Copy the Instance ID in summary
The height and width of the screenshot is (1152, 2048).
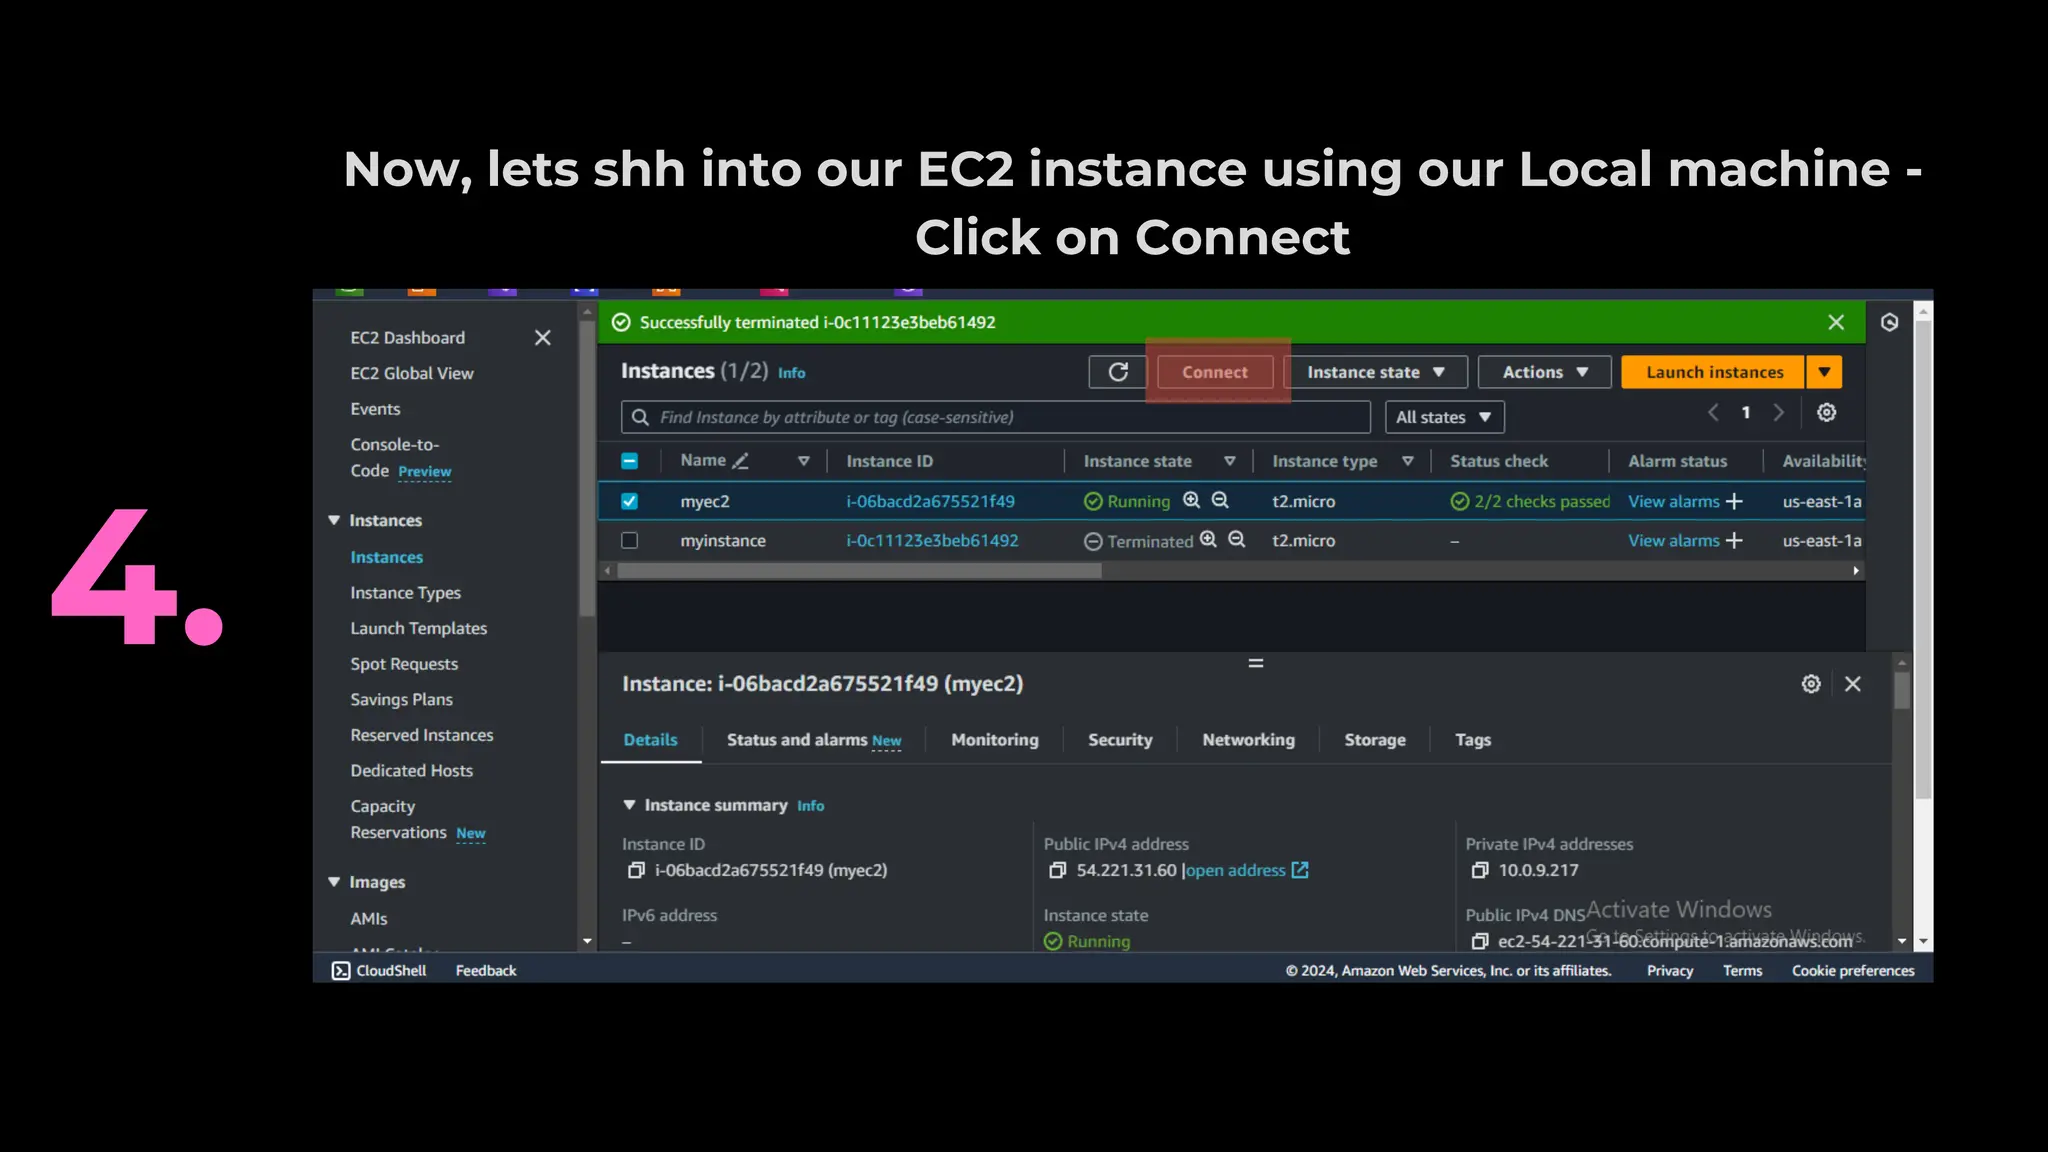635,870
